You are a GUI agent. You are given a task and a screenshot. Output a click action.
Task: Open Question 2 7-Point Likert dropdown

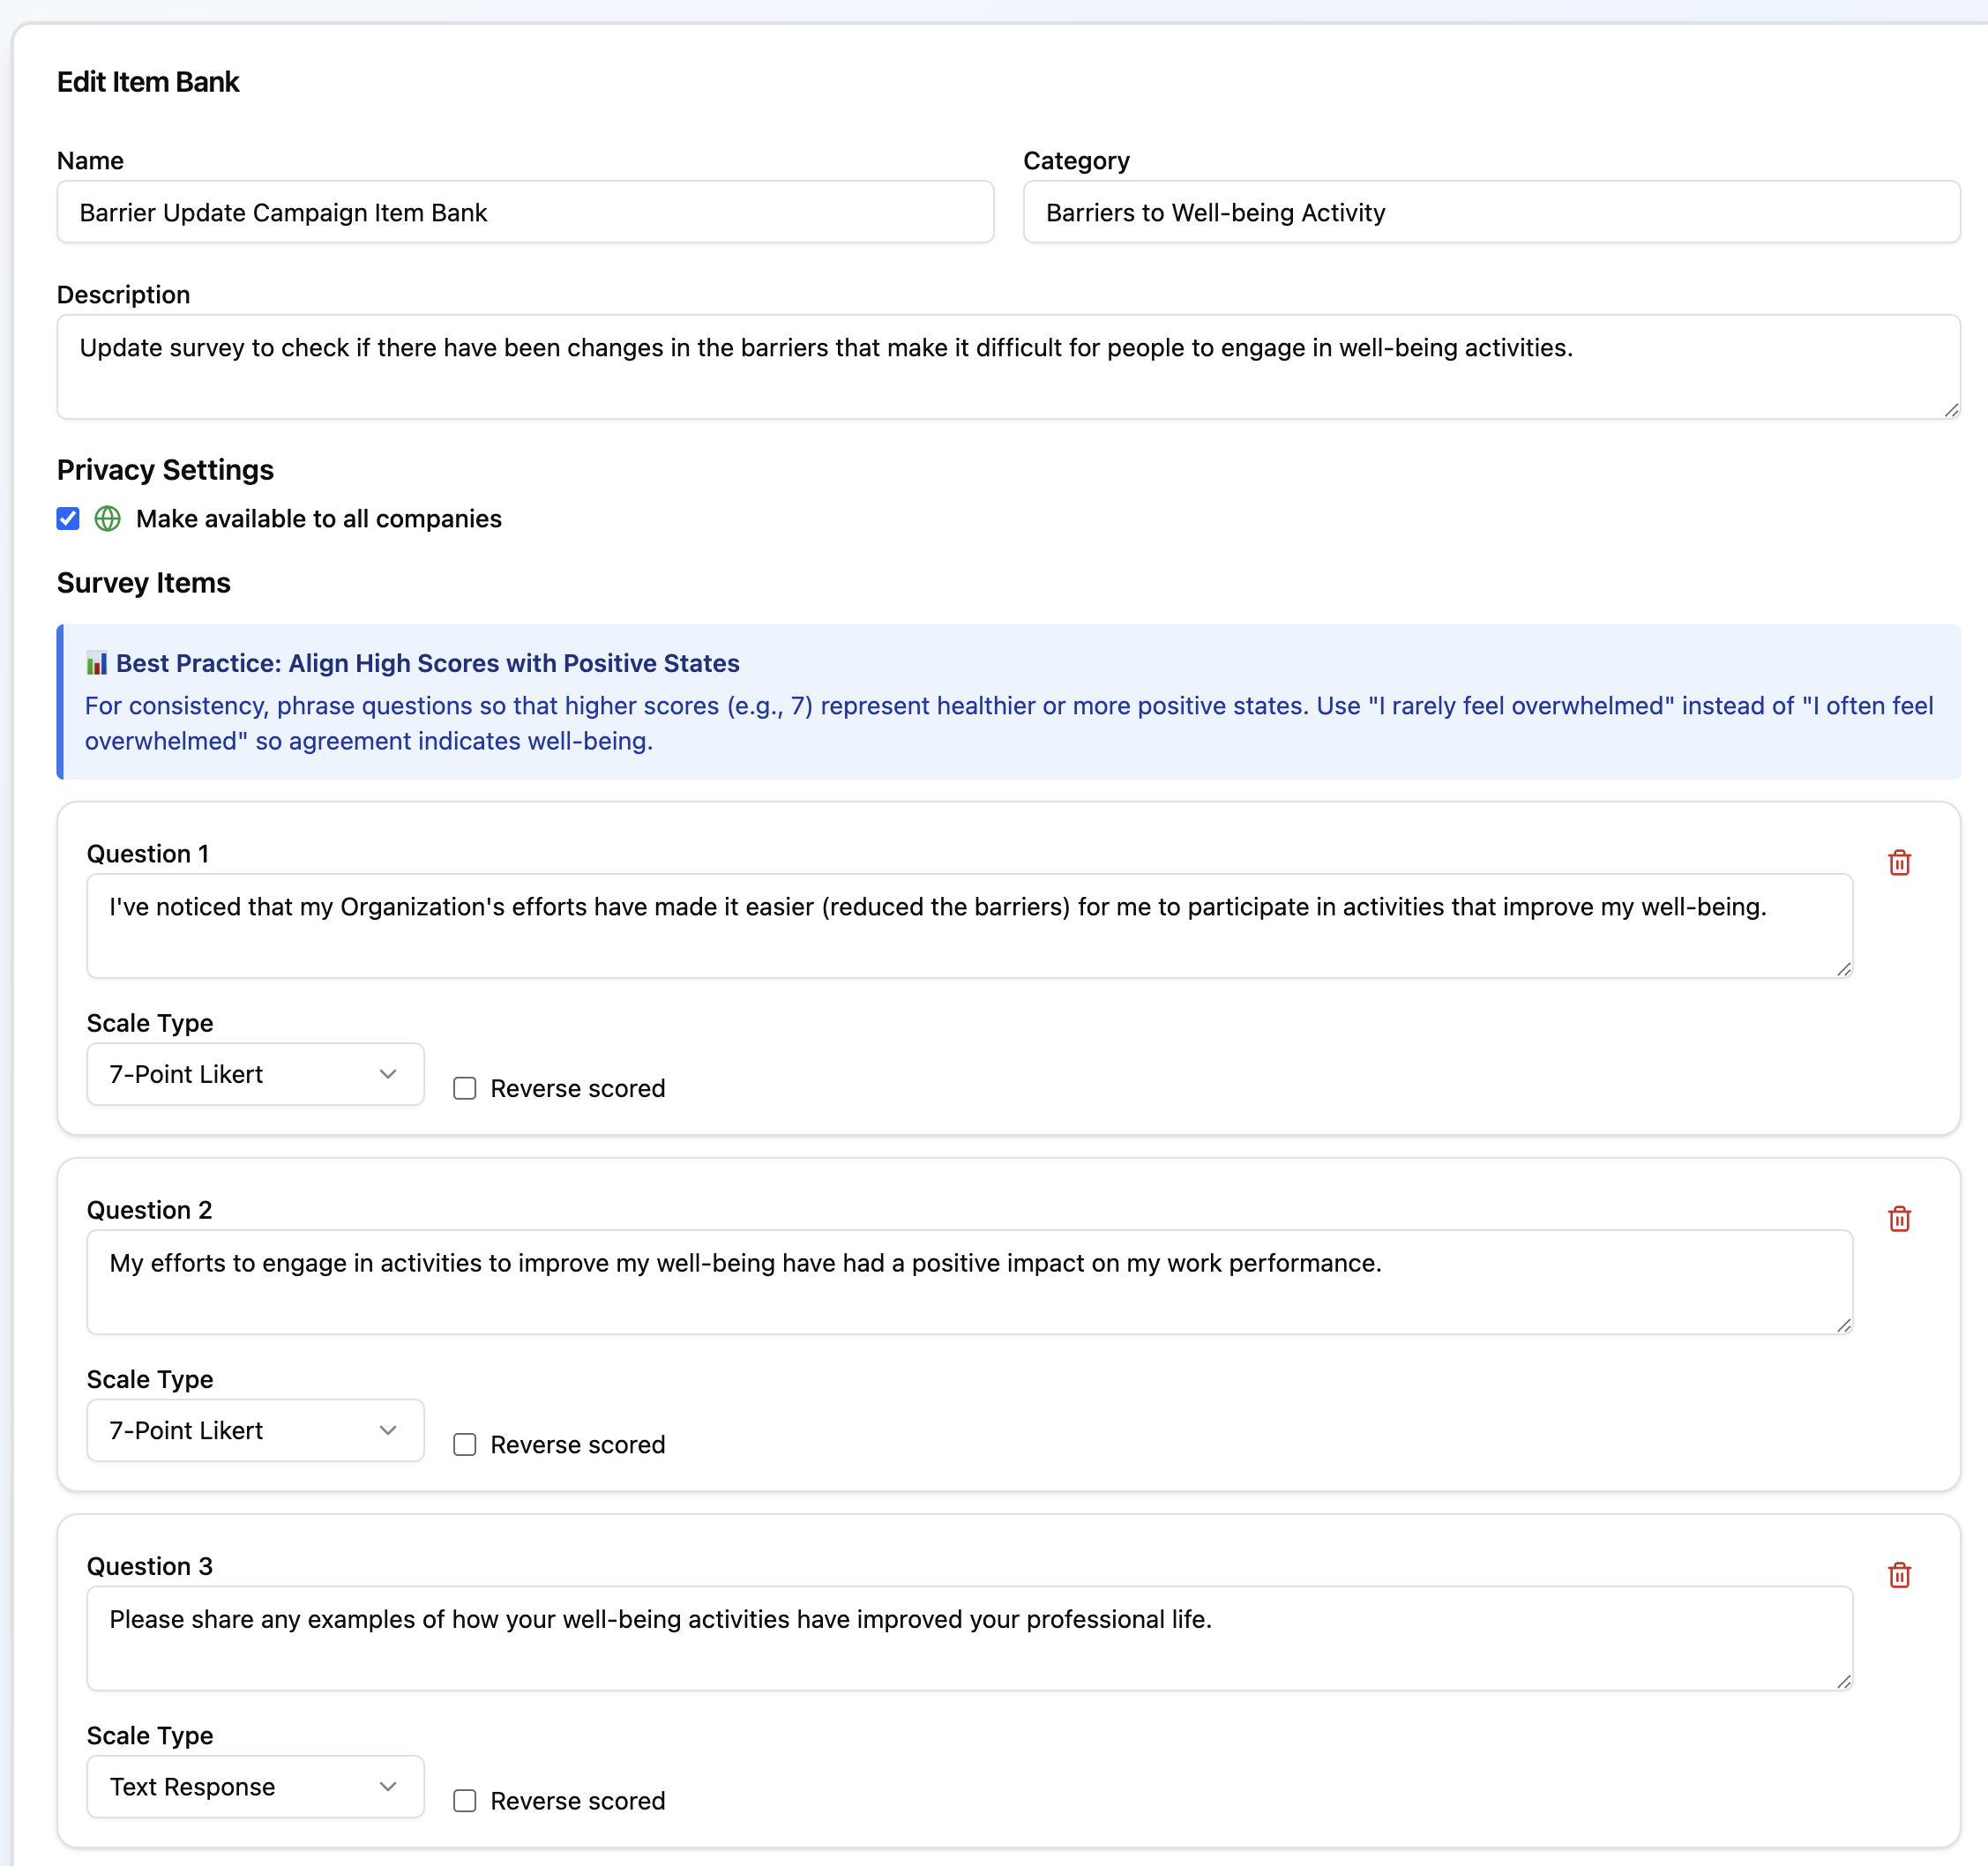255,1430
